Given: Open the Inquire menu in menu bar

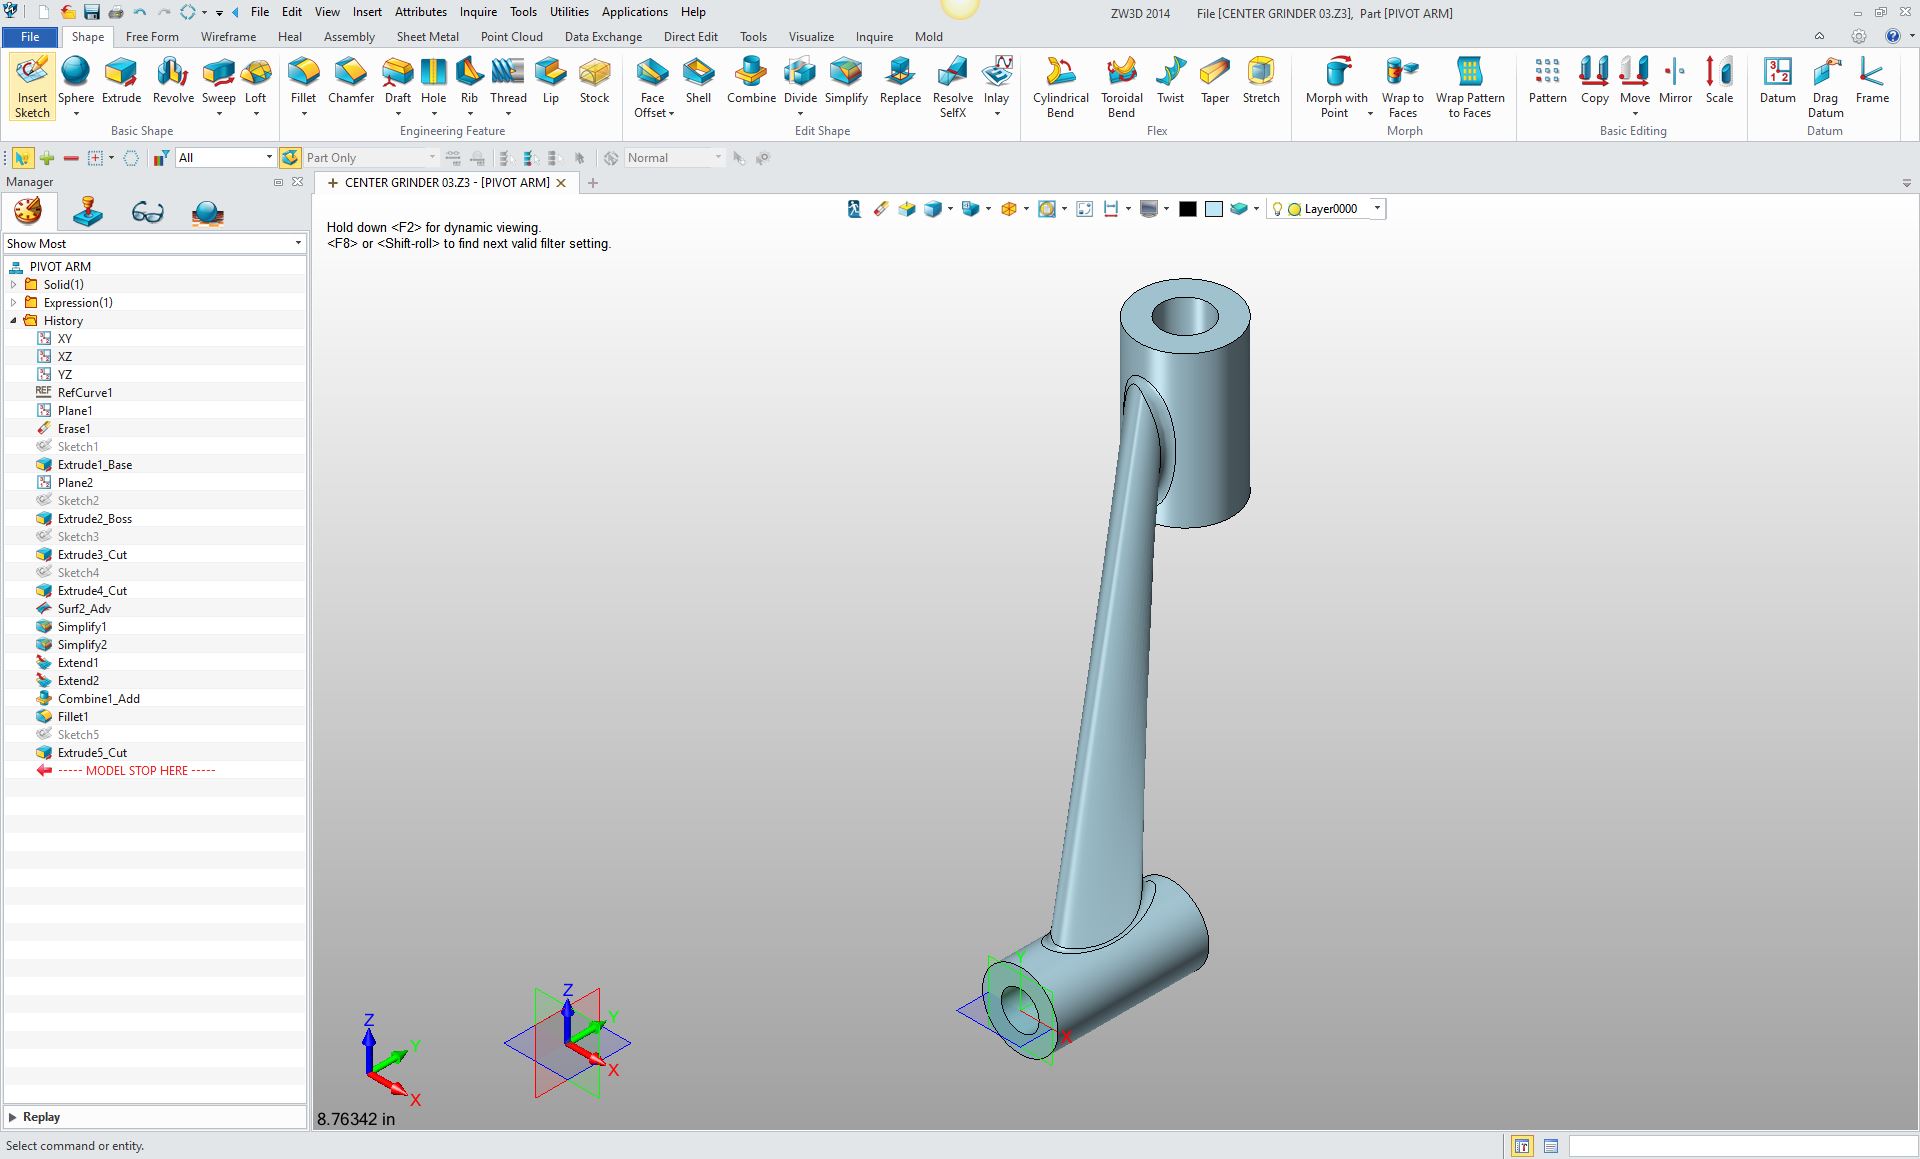Looking at the screenshot, I should (x=478, y=12).
